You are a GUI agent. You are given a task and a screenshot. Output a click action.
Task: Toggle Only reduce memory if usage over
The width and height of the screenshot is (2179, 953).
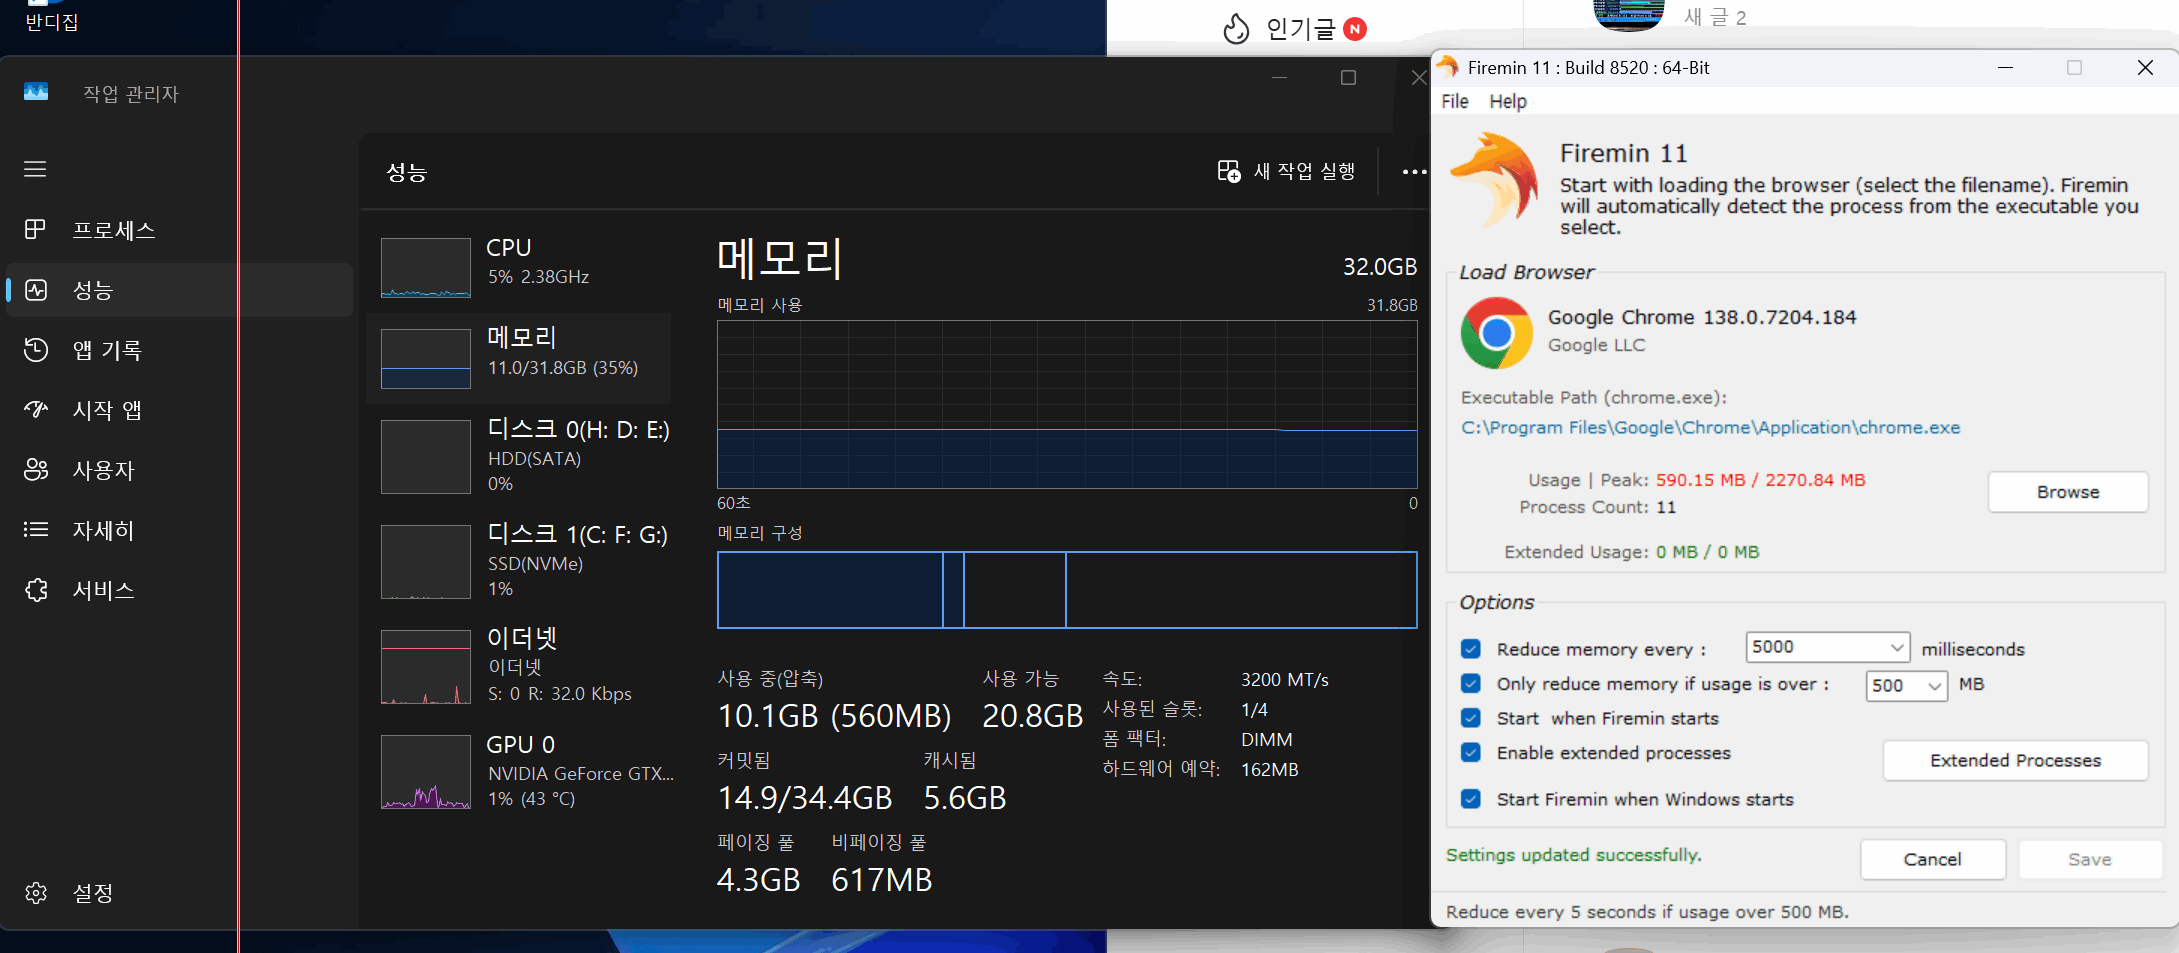(x=1470, y=684)
